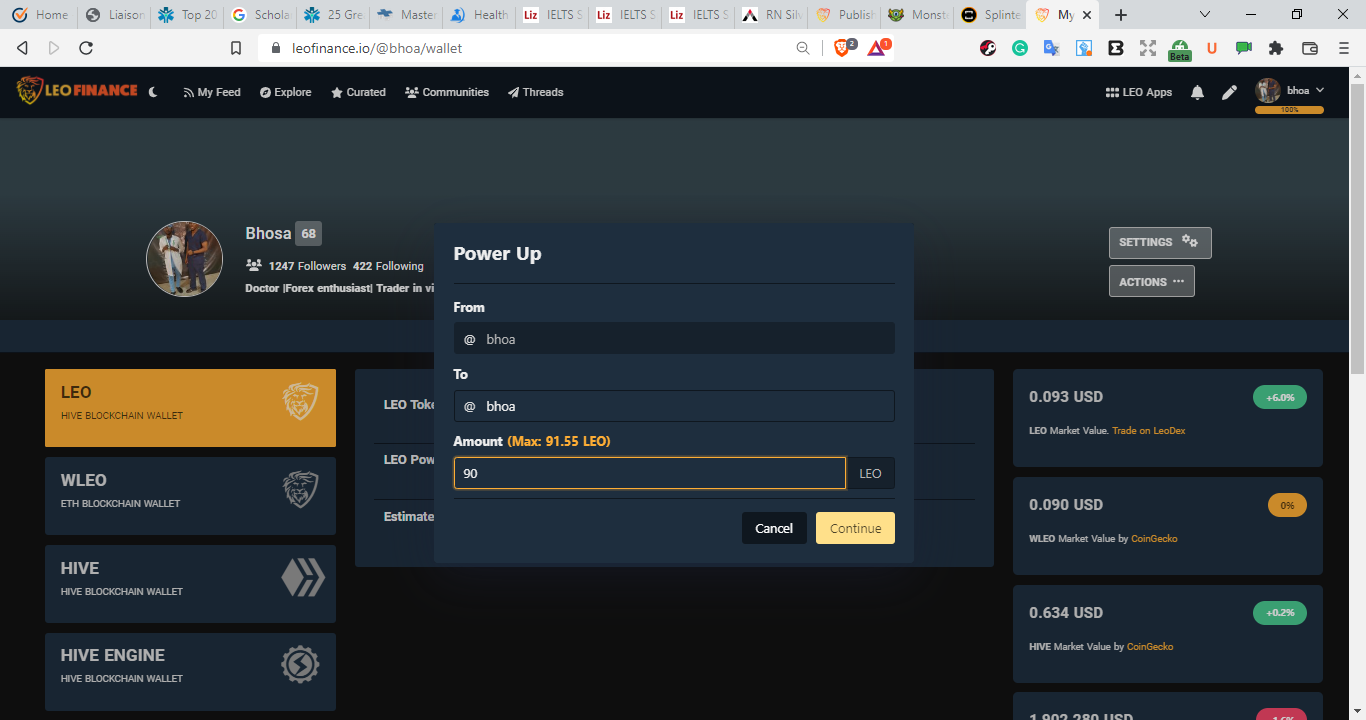The width and height of the screenshot is (1366, 720).
Task: Click the fullscreen-arrows extension icon
Action: [x=1147, y=47]
